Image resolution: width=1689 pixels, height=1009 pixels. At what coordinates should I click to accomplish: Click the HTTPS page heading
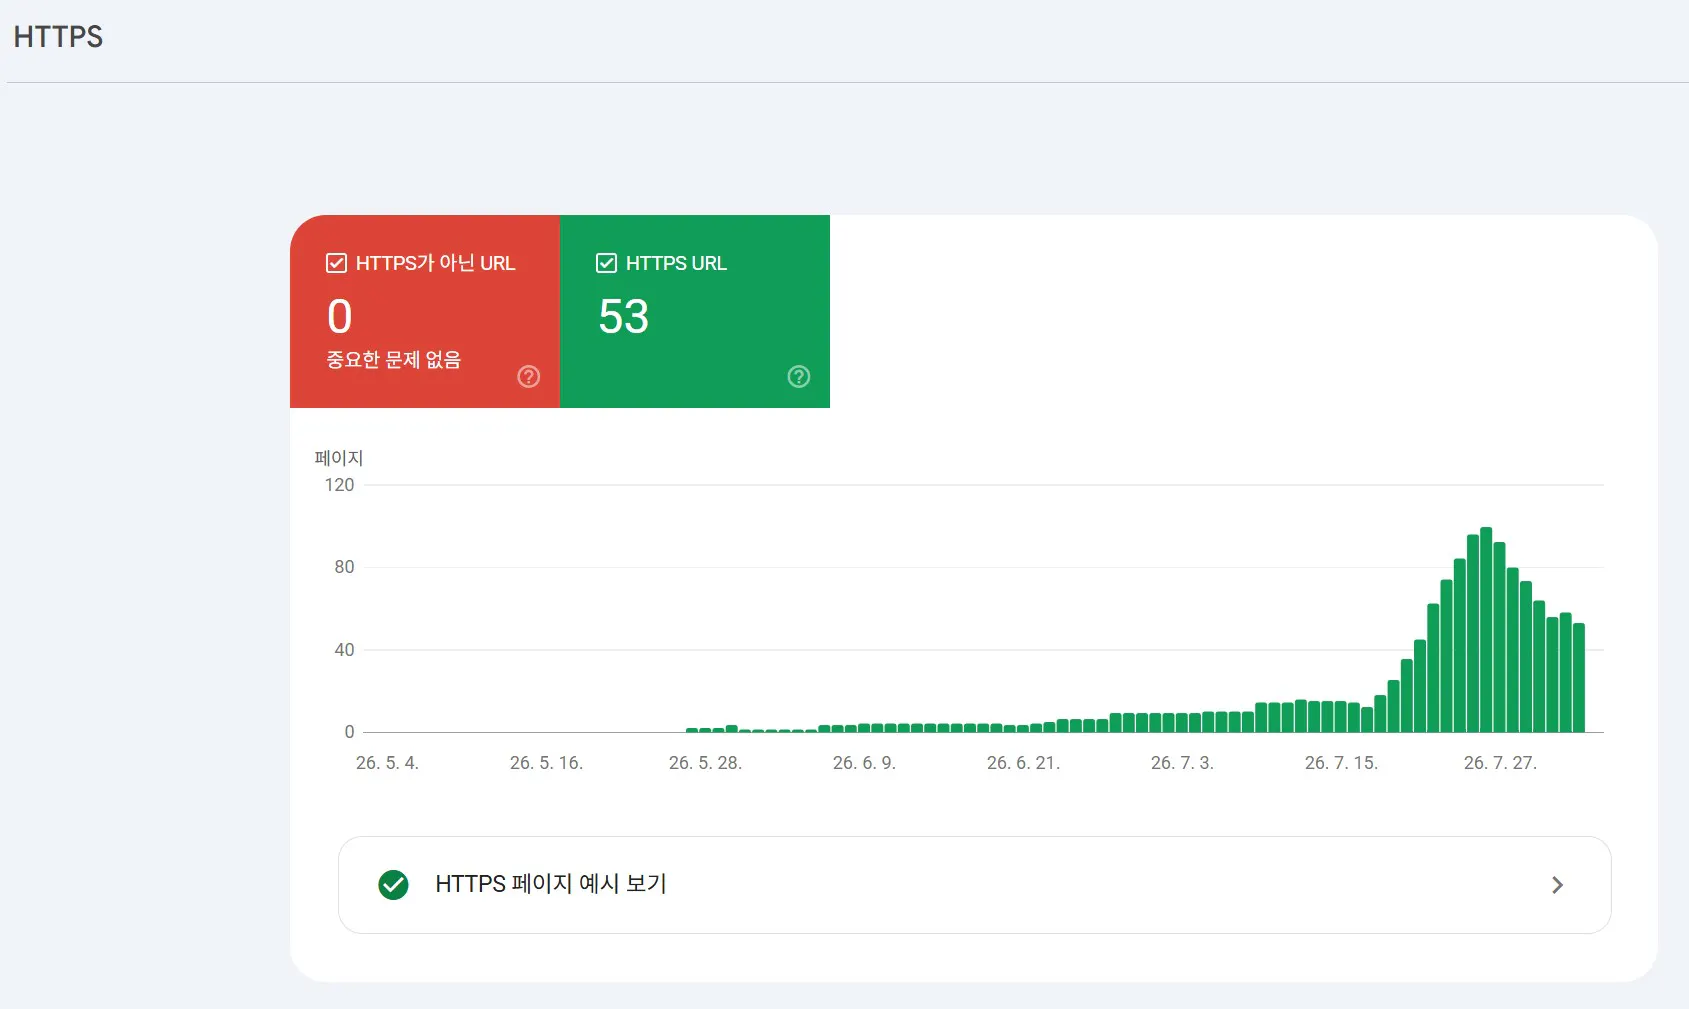58,37
